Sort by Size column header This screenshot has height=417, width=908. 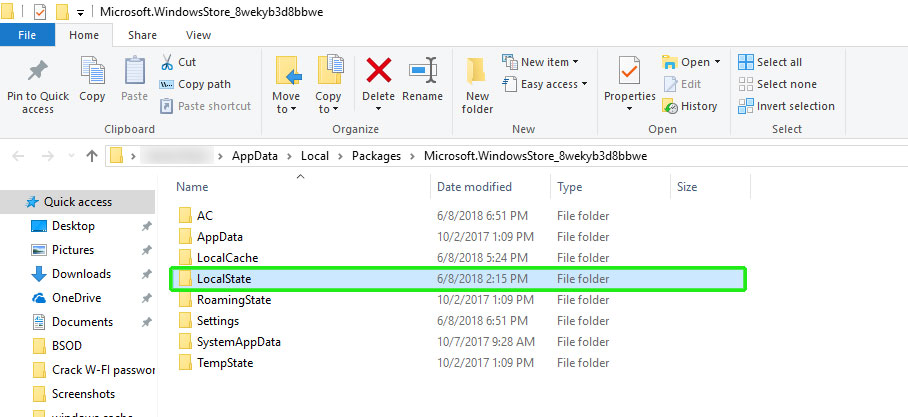pyautogui.click(x=687, y=187)
